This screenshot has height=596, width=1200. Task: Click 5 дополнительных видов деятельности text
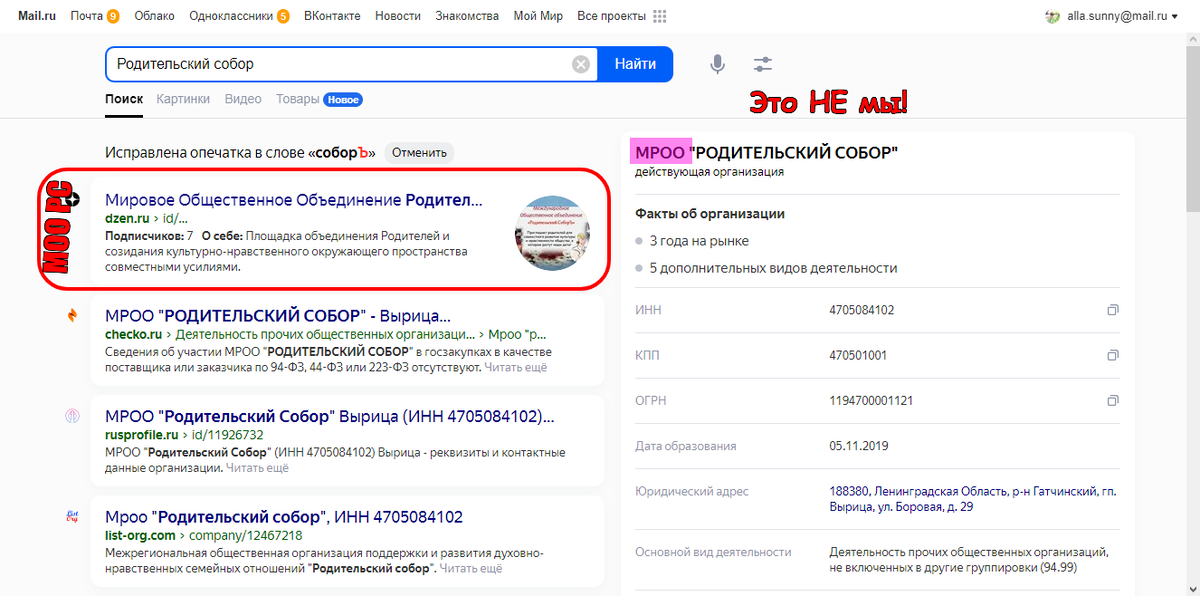click(773, 268)
